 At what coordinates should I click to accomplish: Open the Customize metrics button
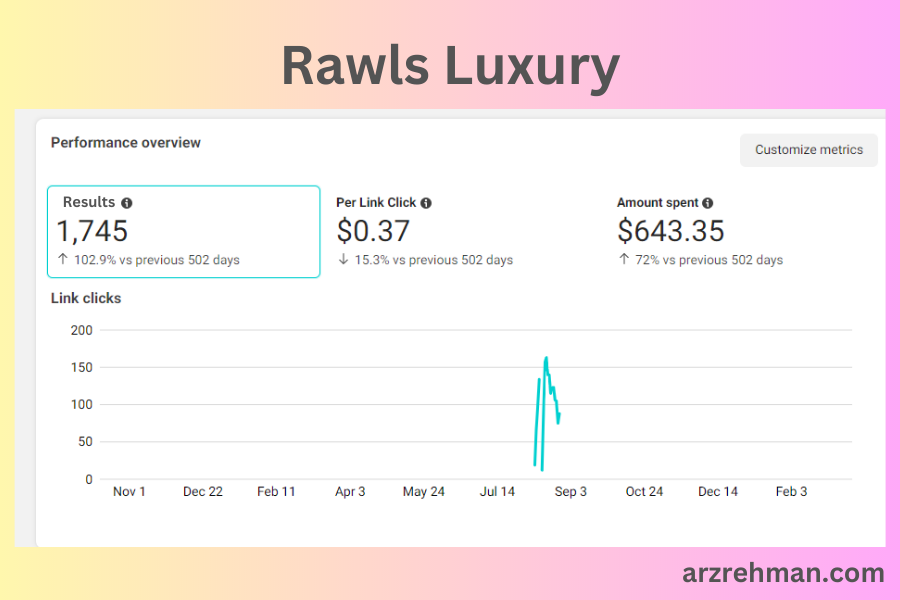pos(808,150)
